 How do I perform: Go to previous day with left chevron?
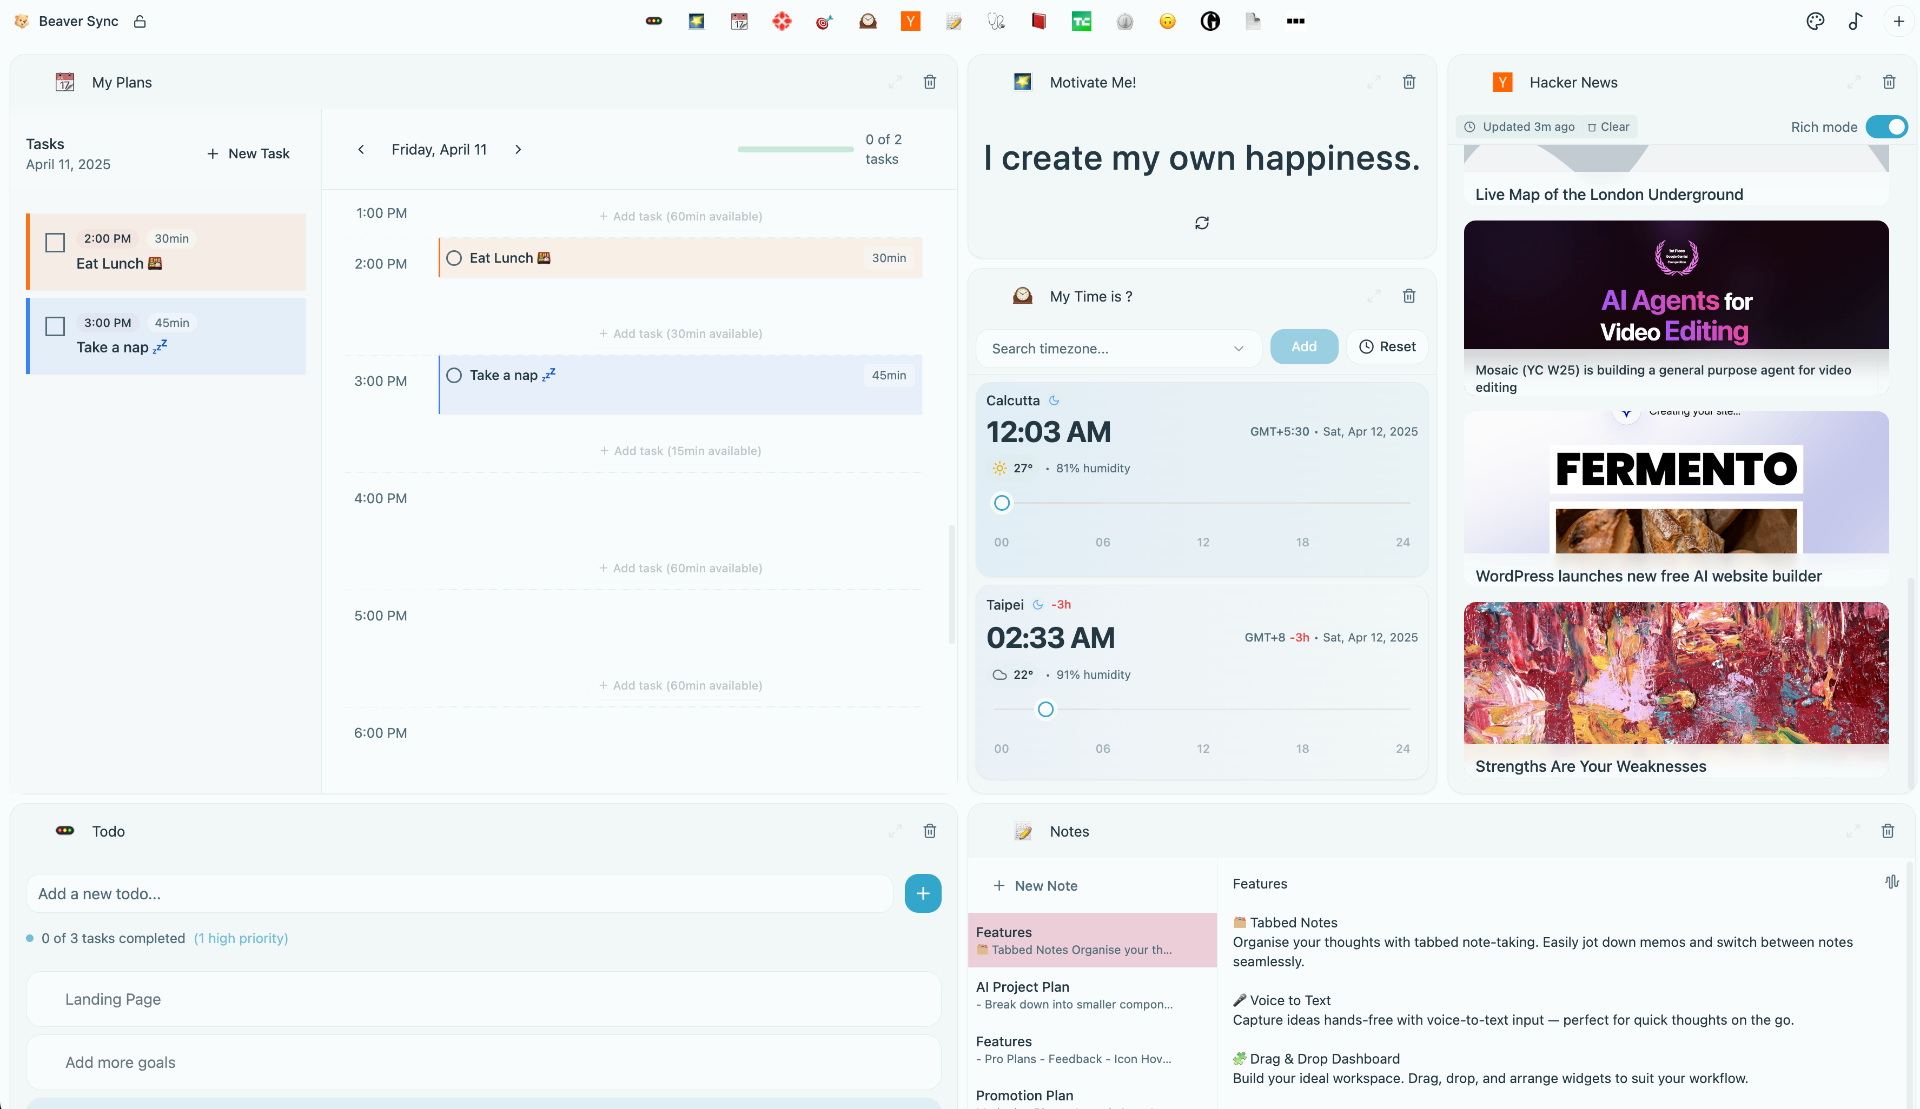coord(361,150)
